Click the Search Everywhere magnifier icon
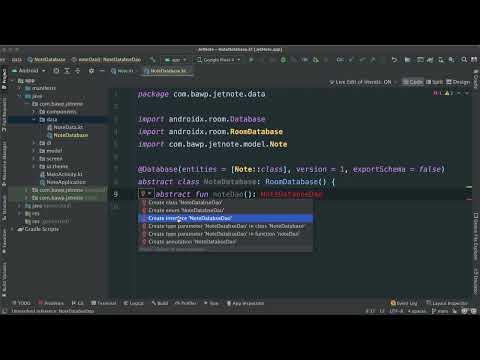480x360 pixels. [x=464, y=60]
